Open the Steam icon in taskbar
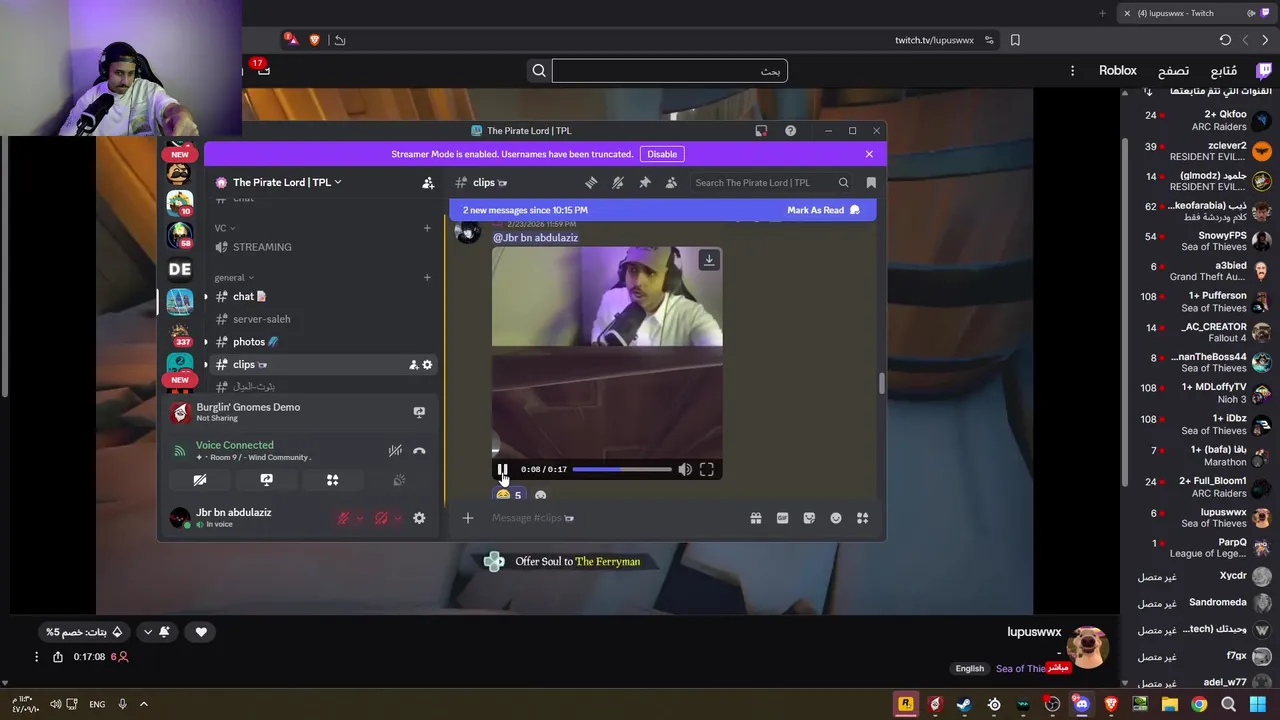This screenshot has width=1280, height=720. coord(964,704)
